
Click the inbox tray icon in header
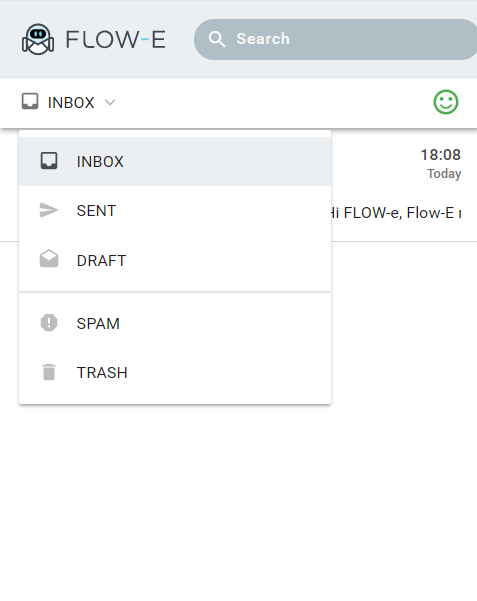click(30, 102)
